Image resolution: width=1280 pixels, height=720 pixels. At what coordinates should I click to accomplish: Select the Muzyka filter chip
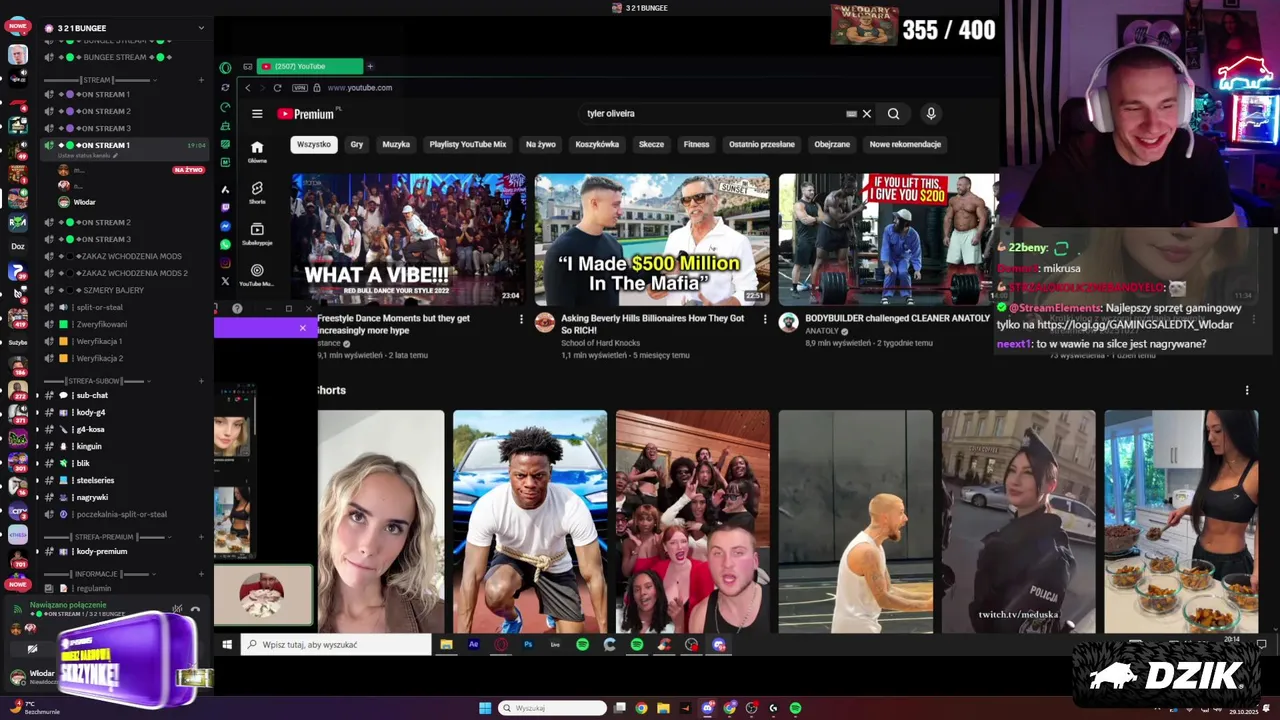396,144
